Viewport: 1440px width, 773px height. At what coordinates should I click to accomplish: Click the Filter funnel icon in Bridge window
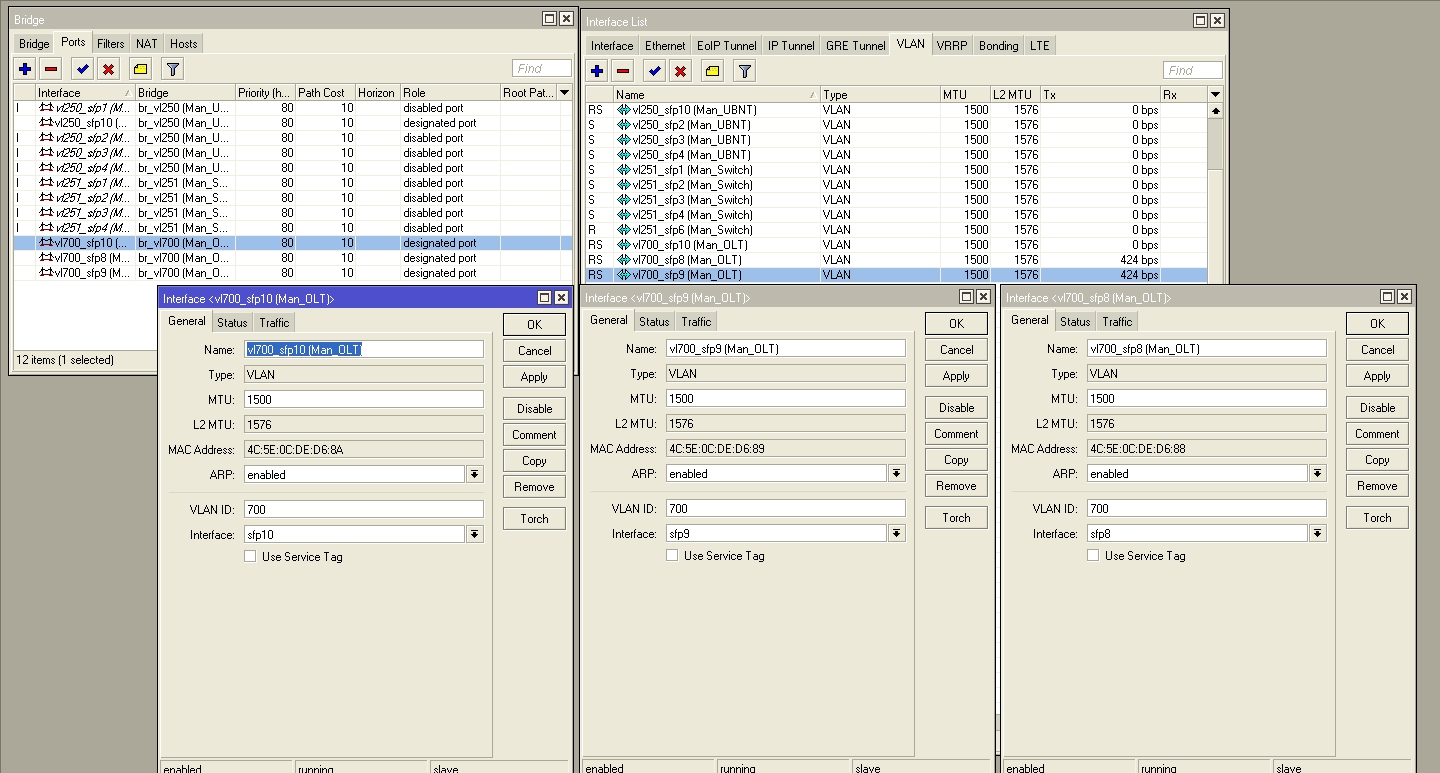tap(172, 69)
